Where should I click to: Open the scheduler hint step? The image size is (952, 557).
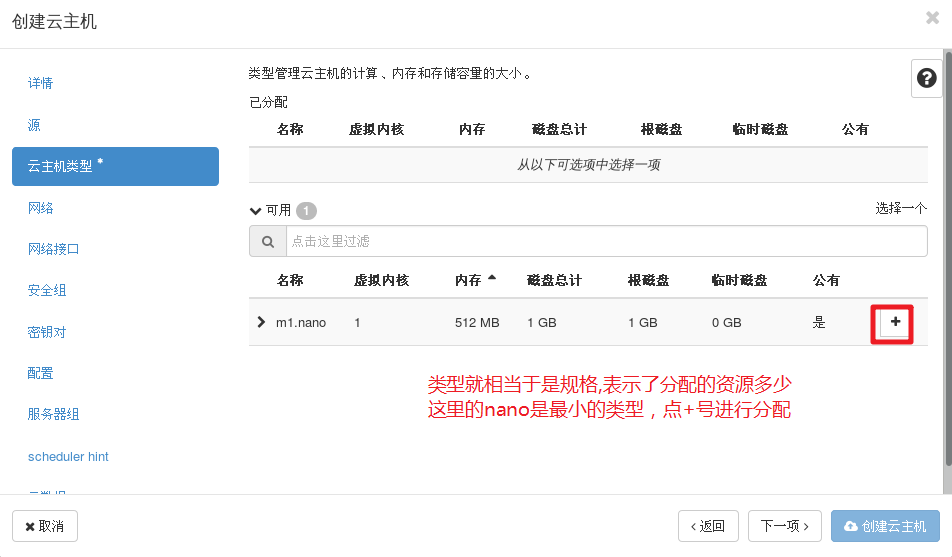[x=68, y=457]
